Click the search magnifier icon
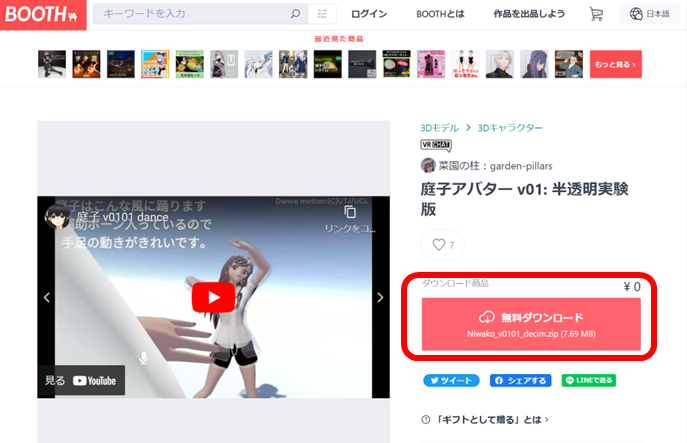Viewport: 687px width, 443px height. (x=294, y=15)
